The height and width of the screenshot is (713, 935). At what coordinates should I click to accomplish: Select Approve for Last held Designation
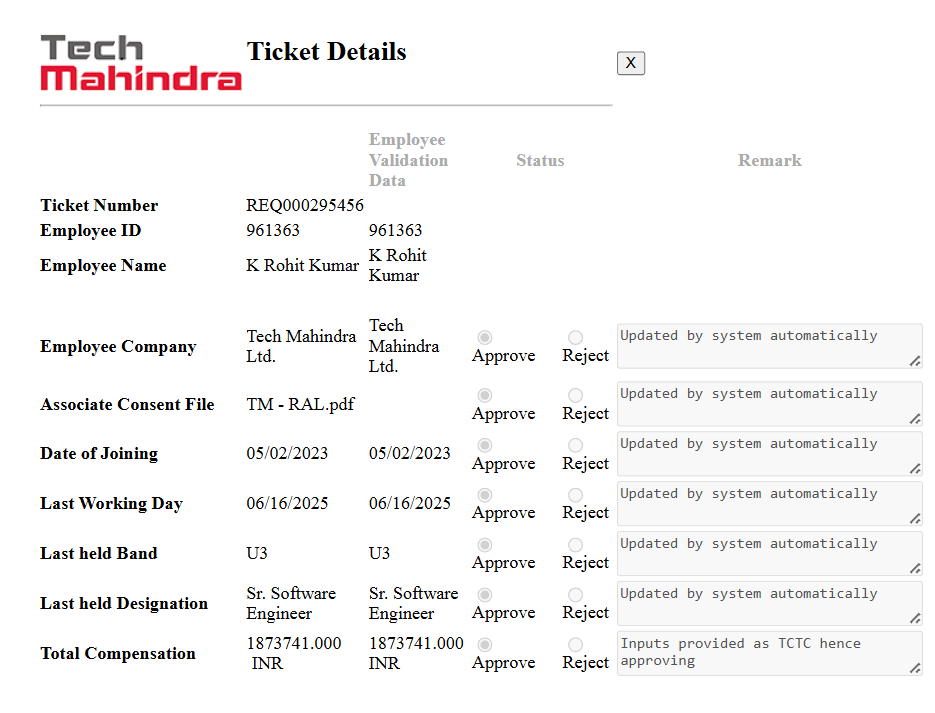pyautogui.click(x=485, y=595)
